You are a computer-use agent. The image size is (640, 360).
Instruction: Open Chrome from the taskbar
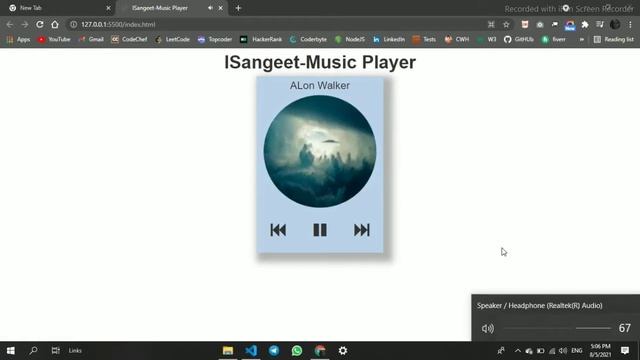point(320,351)
